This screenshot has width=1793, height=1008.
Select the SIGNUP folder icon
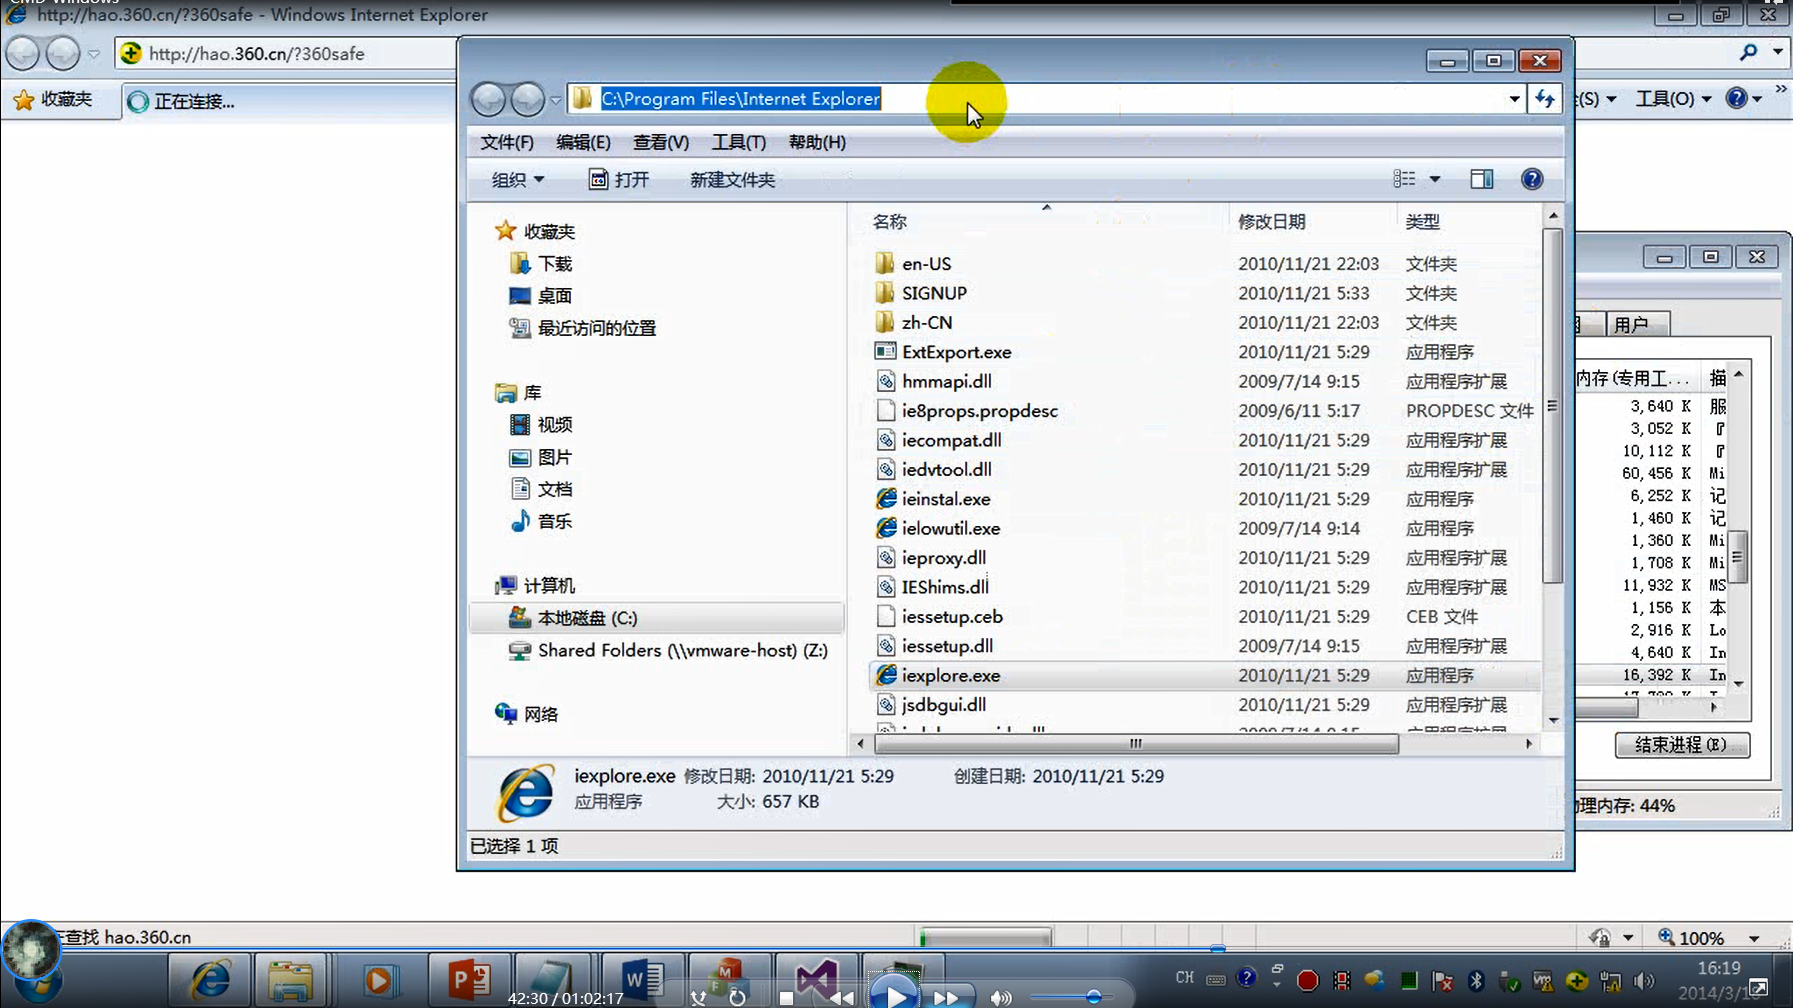point(885,293)
